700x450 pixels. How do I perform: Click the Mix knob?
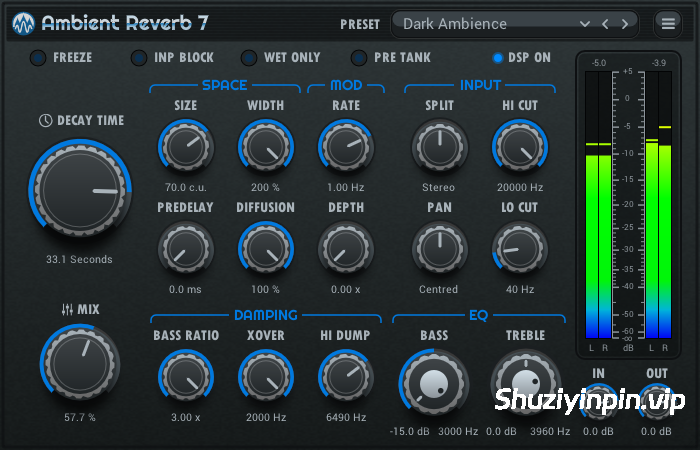[80, 362]
